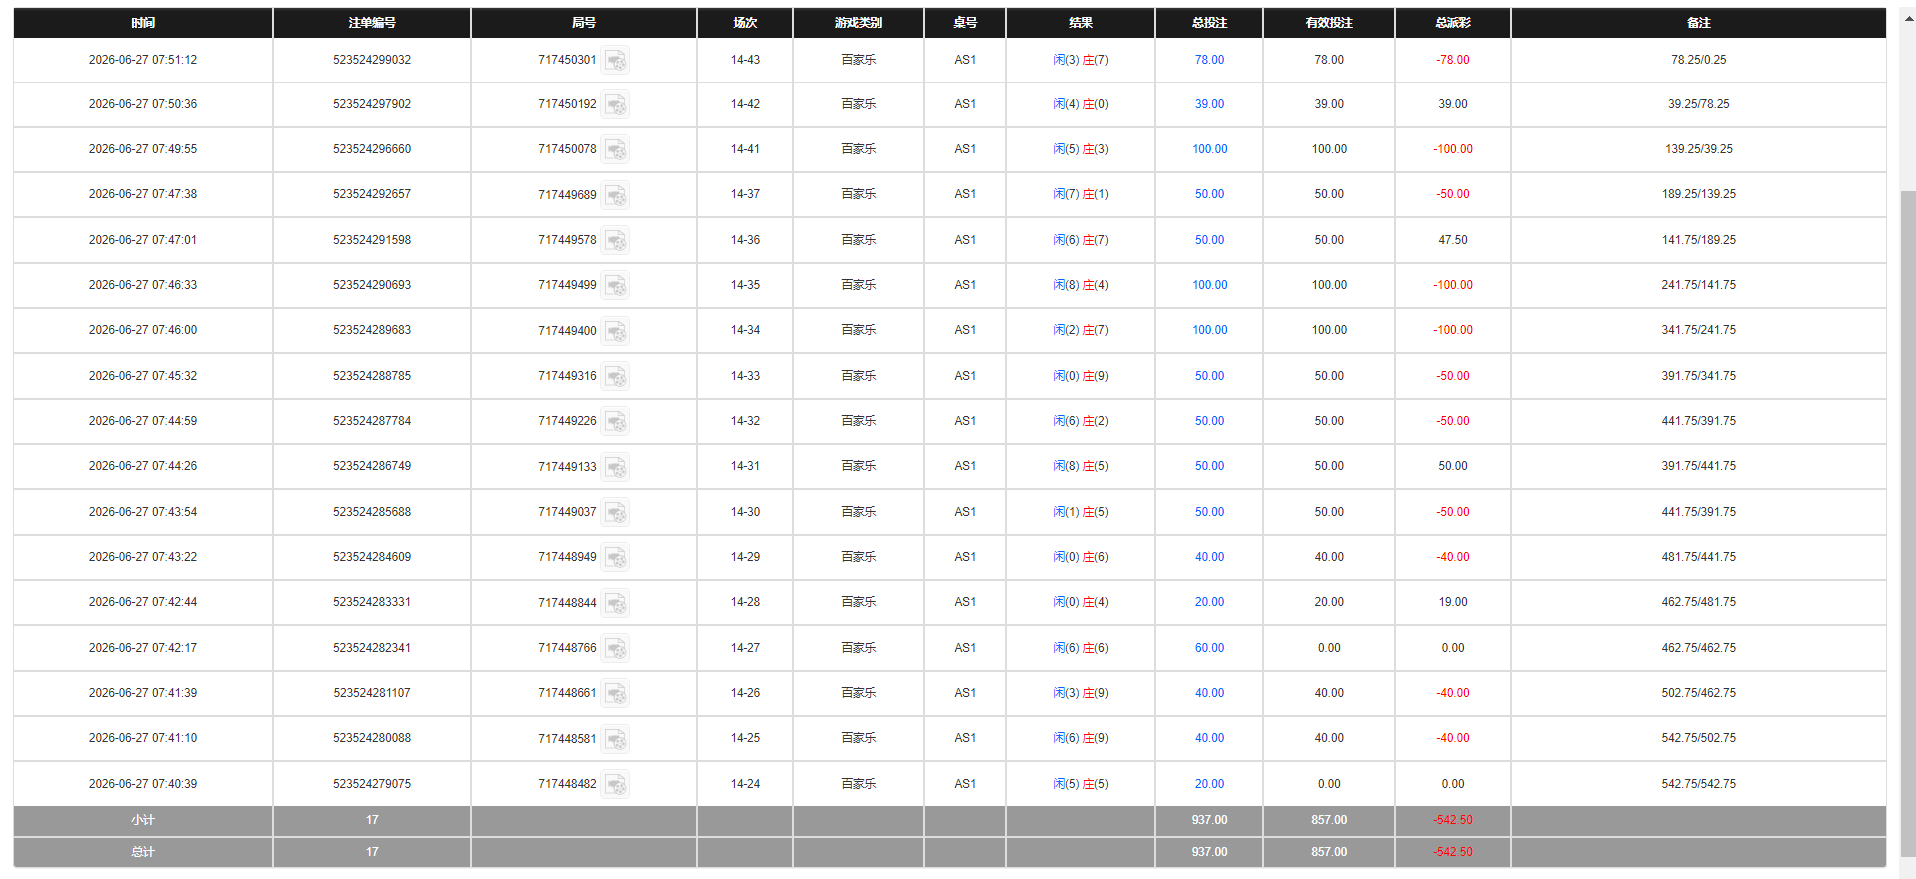Click total bet 39.00 link
This screenshot has width=1916, height=879.
[1209, 104]
